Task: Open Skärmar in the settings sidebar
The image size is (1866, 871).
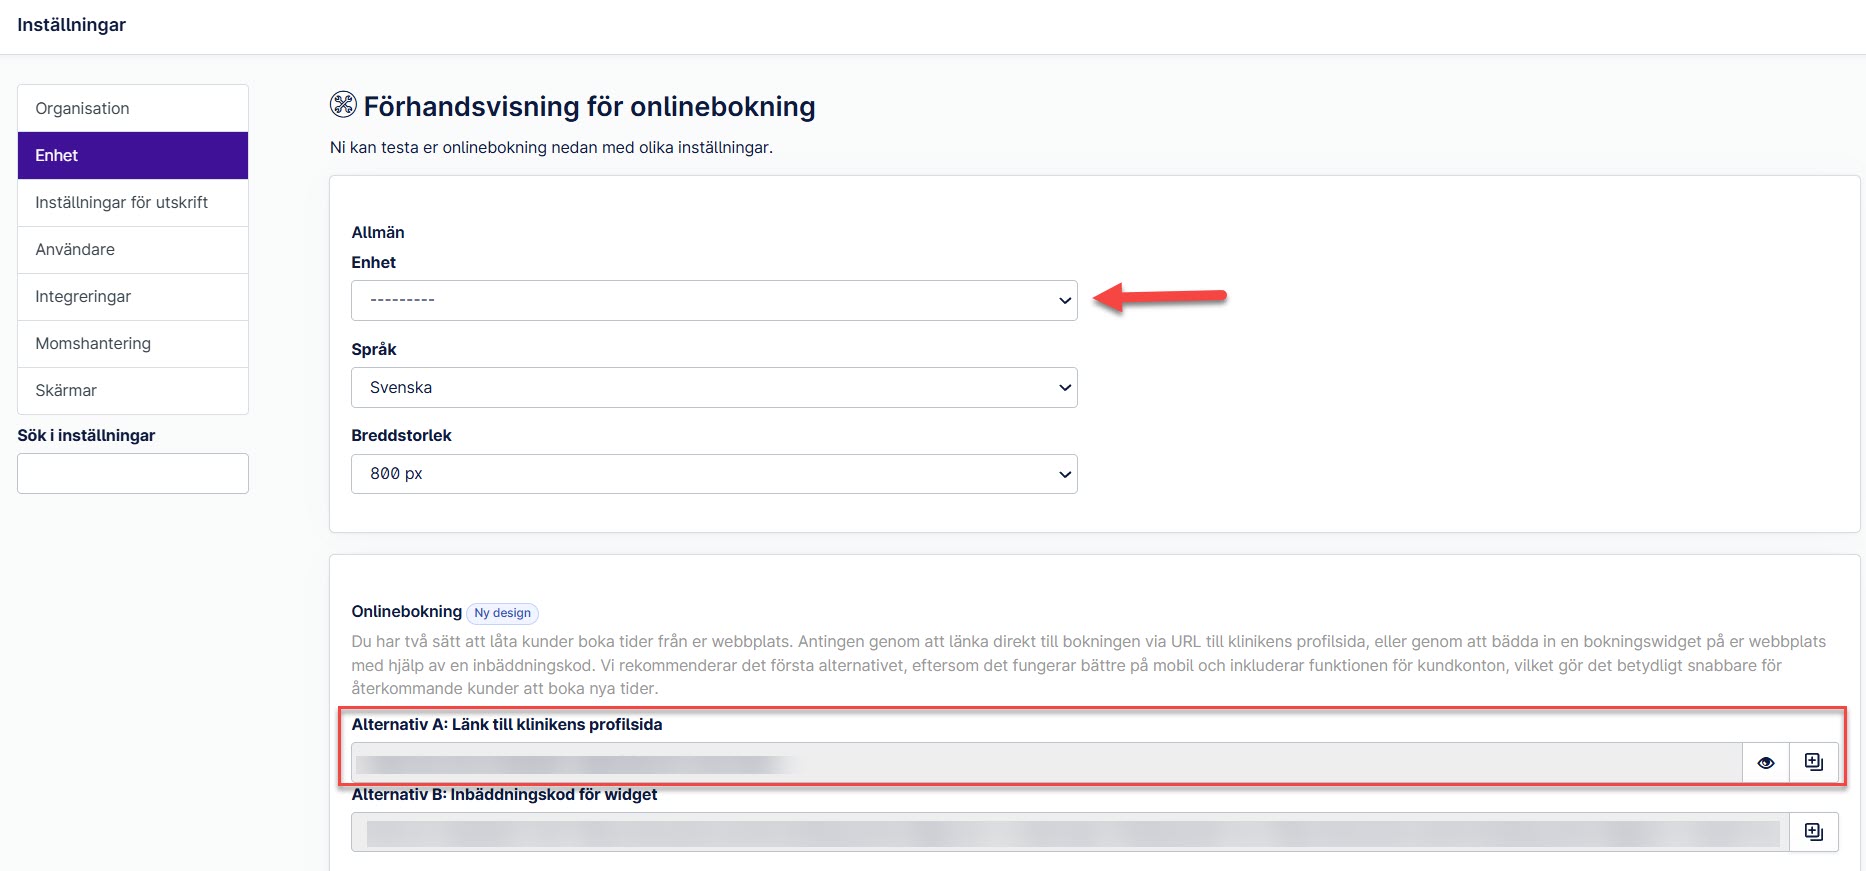Action: click(x=133, y=390)
